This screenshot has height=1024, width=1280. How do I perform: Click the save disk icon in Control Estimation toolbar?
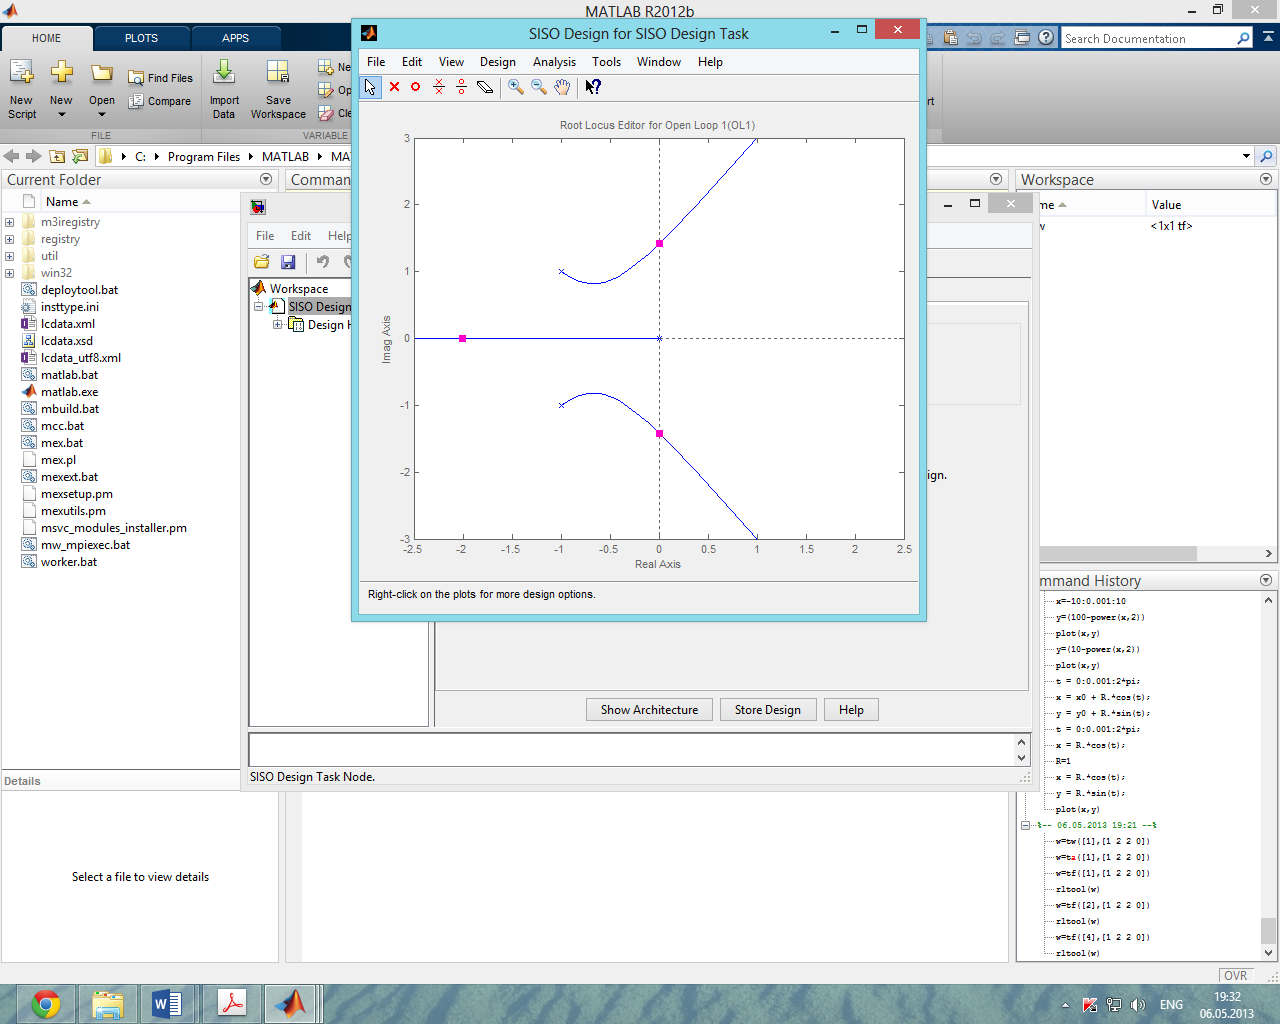tap(288, 262)
